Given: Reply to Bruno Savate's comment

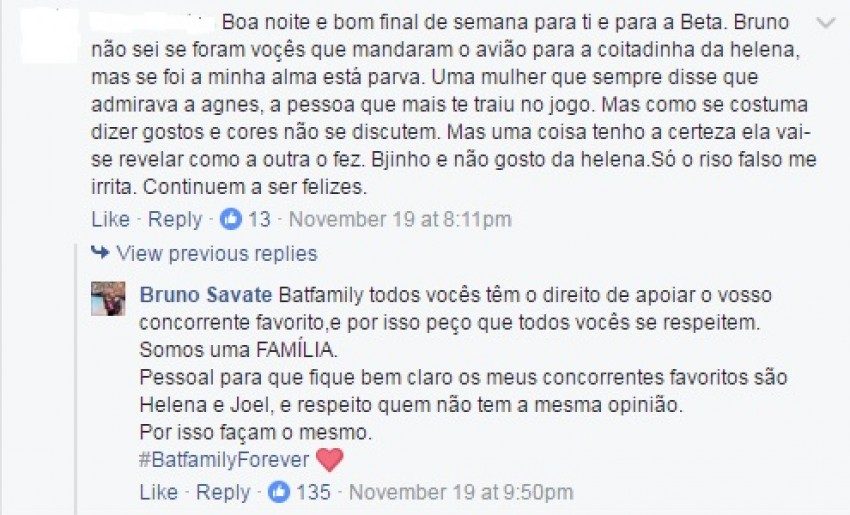Looking at the screenshot, I should [223, 492].
